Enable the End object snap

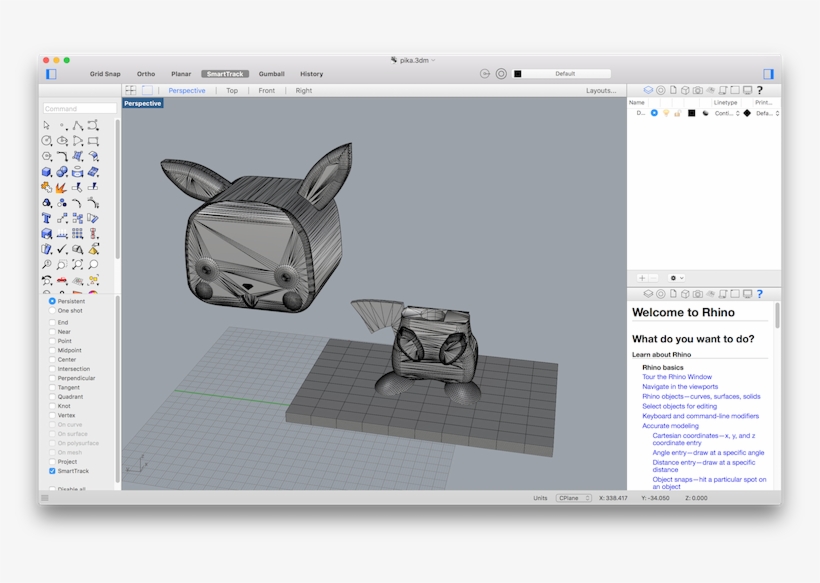pos(52,323)
